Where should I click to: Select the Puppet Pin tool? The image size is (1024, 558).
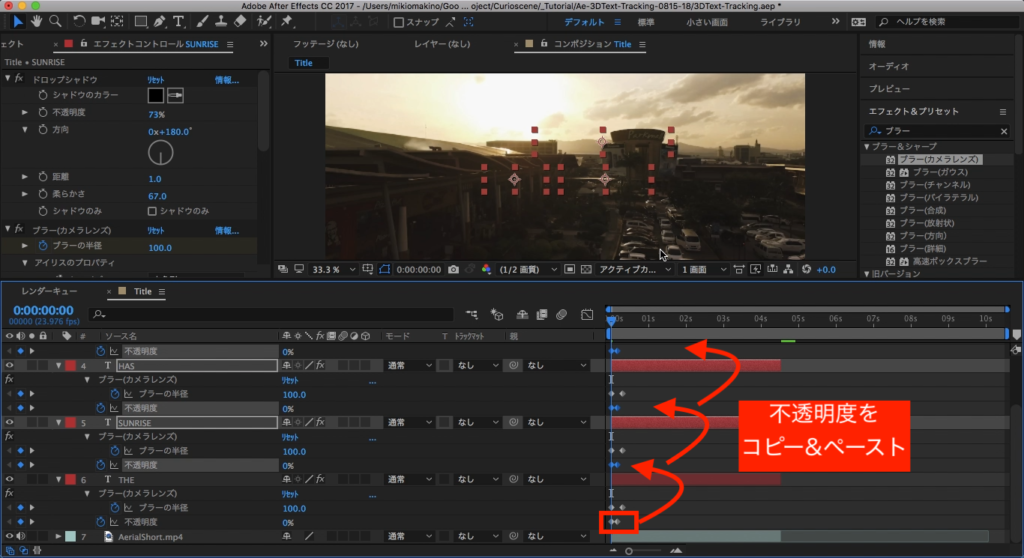pyautogui.click(x=287, y=22)
